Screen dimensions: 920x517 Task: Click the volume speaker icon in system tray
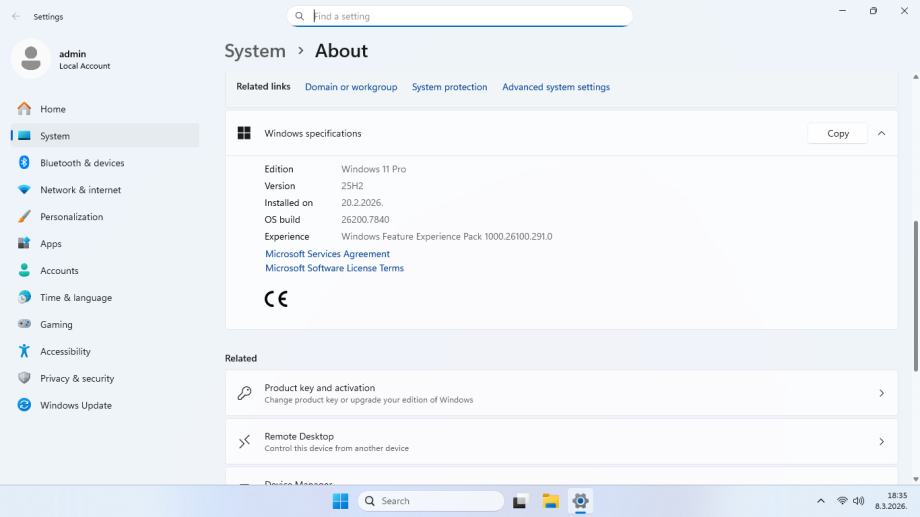pyautogui.click(x=858, y=501)
